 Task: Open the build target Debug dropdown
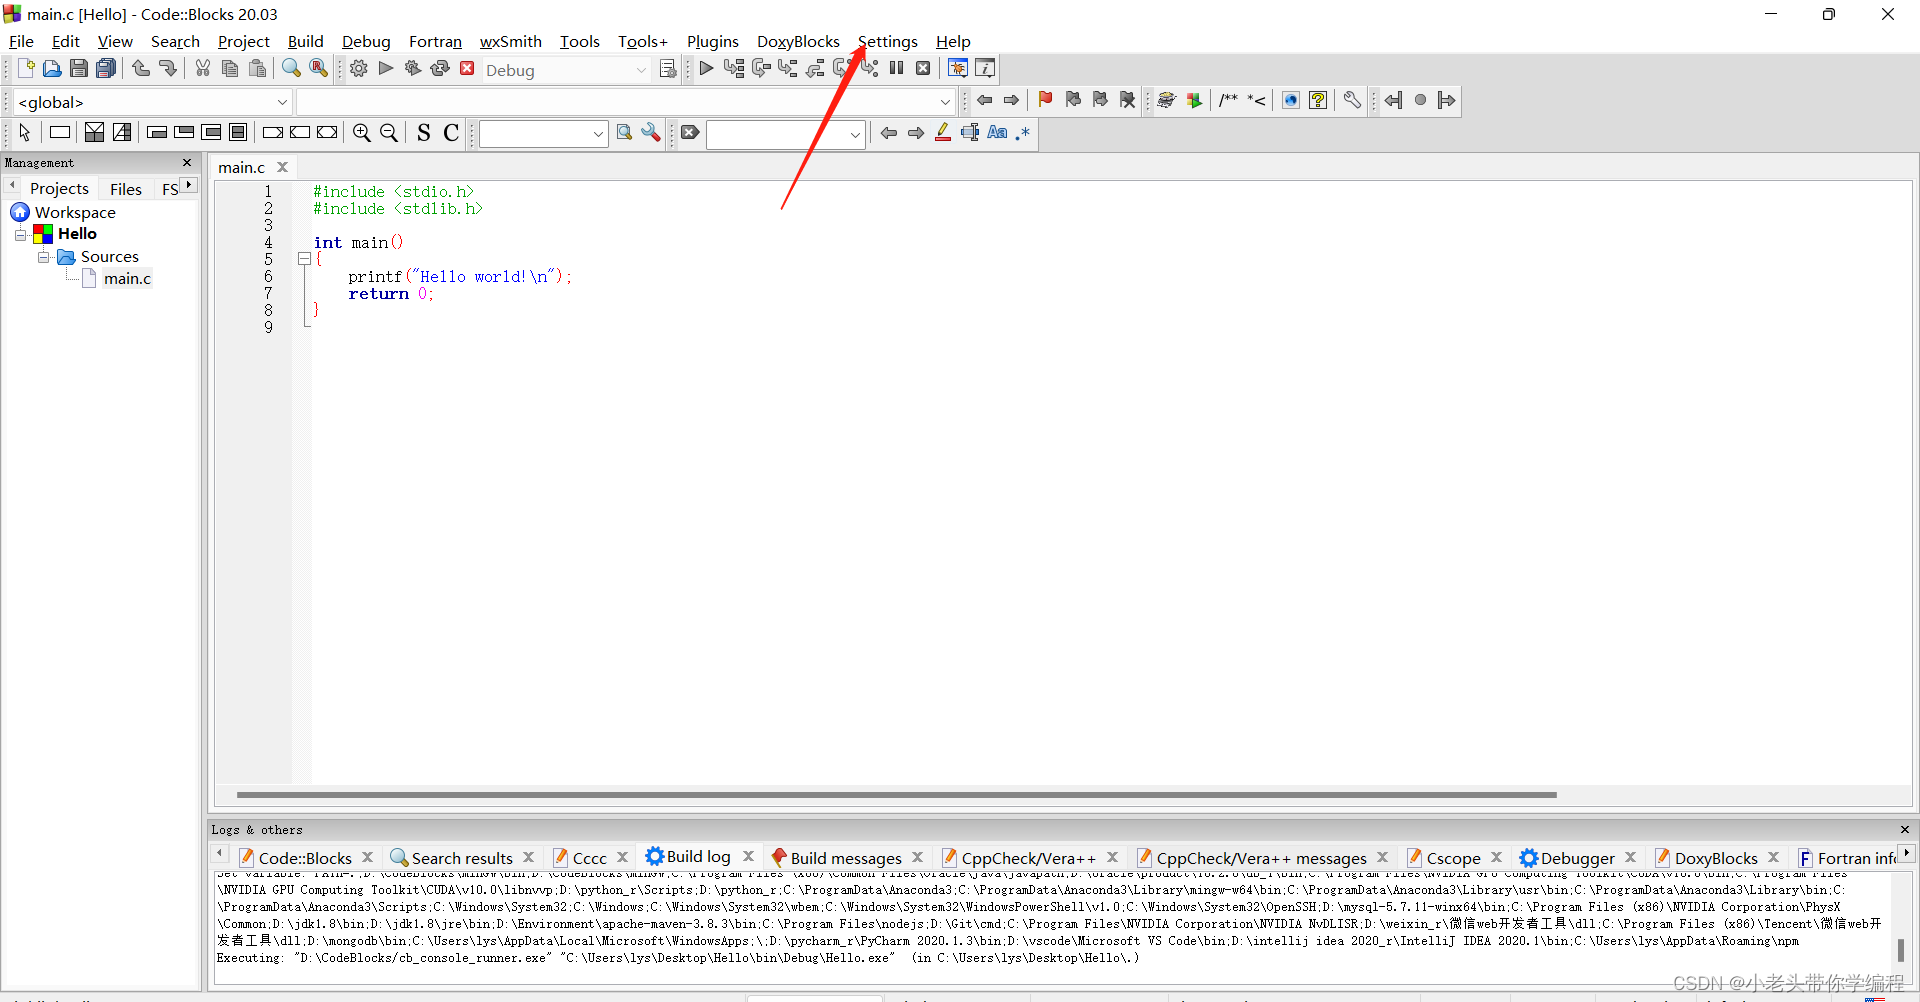pos(566,70)
